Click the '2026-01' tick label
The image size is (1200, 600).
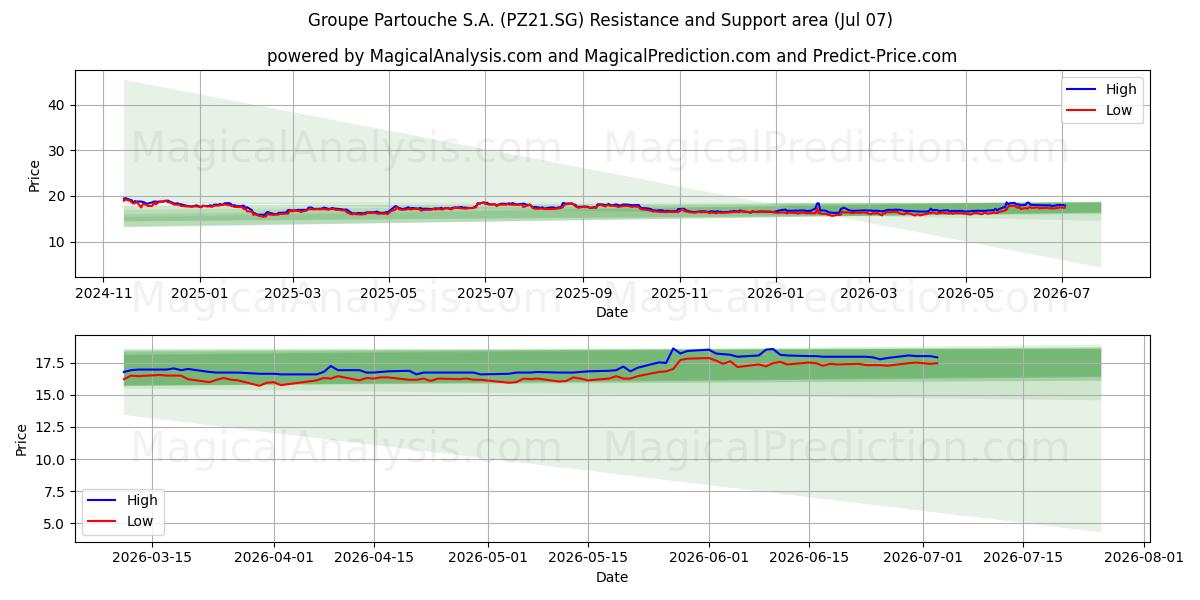pyautogui.click(x=776, y=293)
